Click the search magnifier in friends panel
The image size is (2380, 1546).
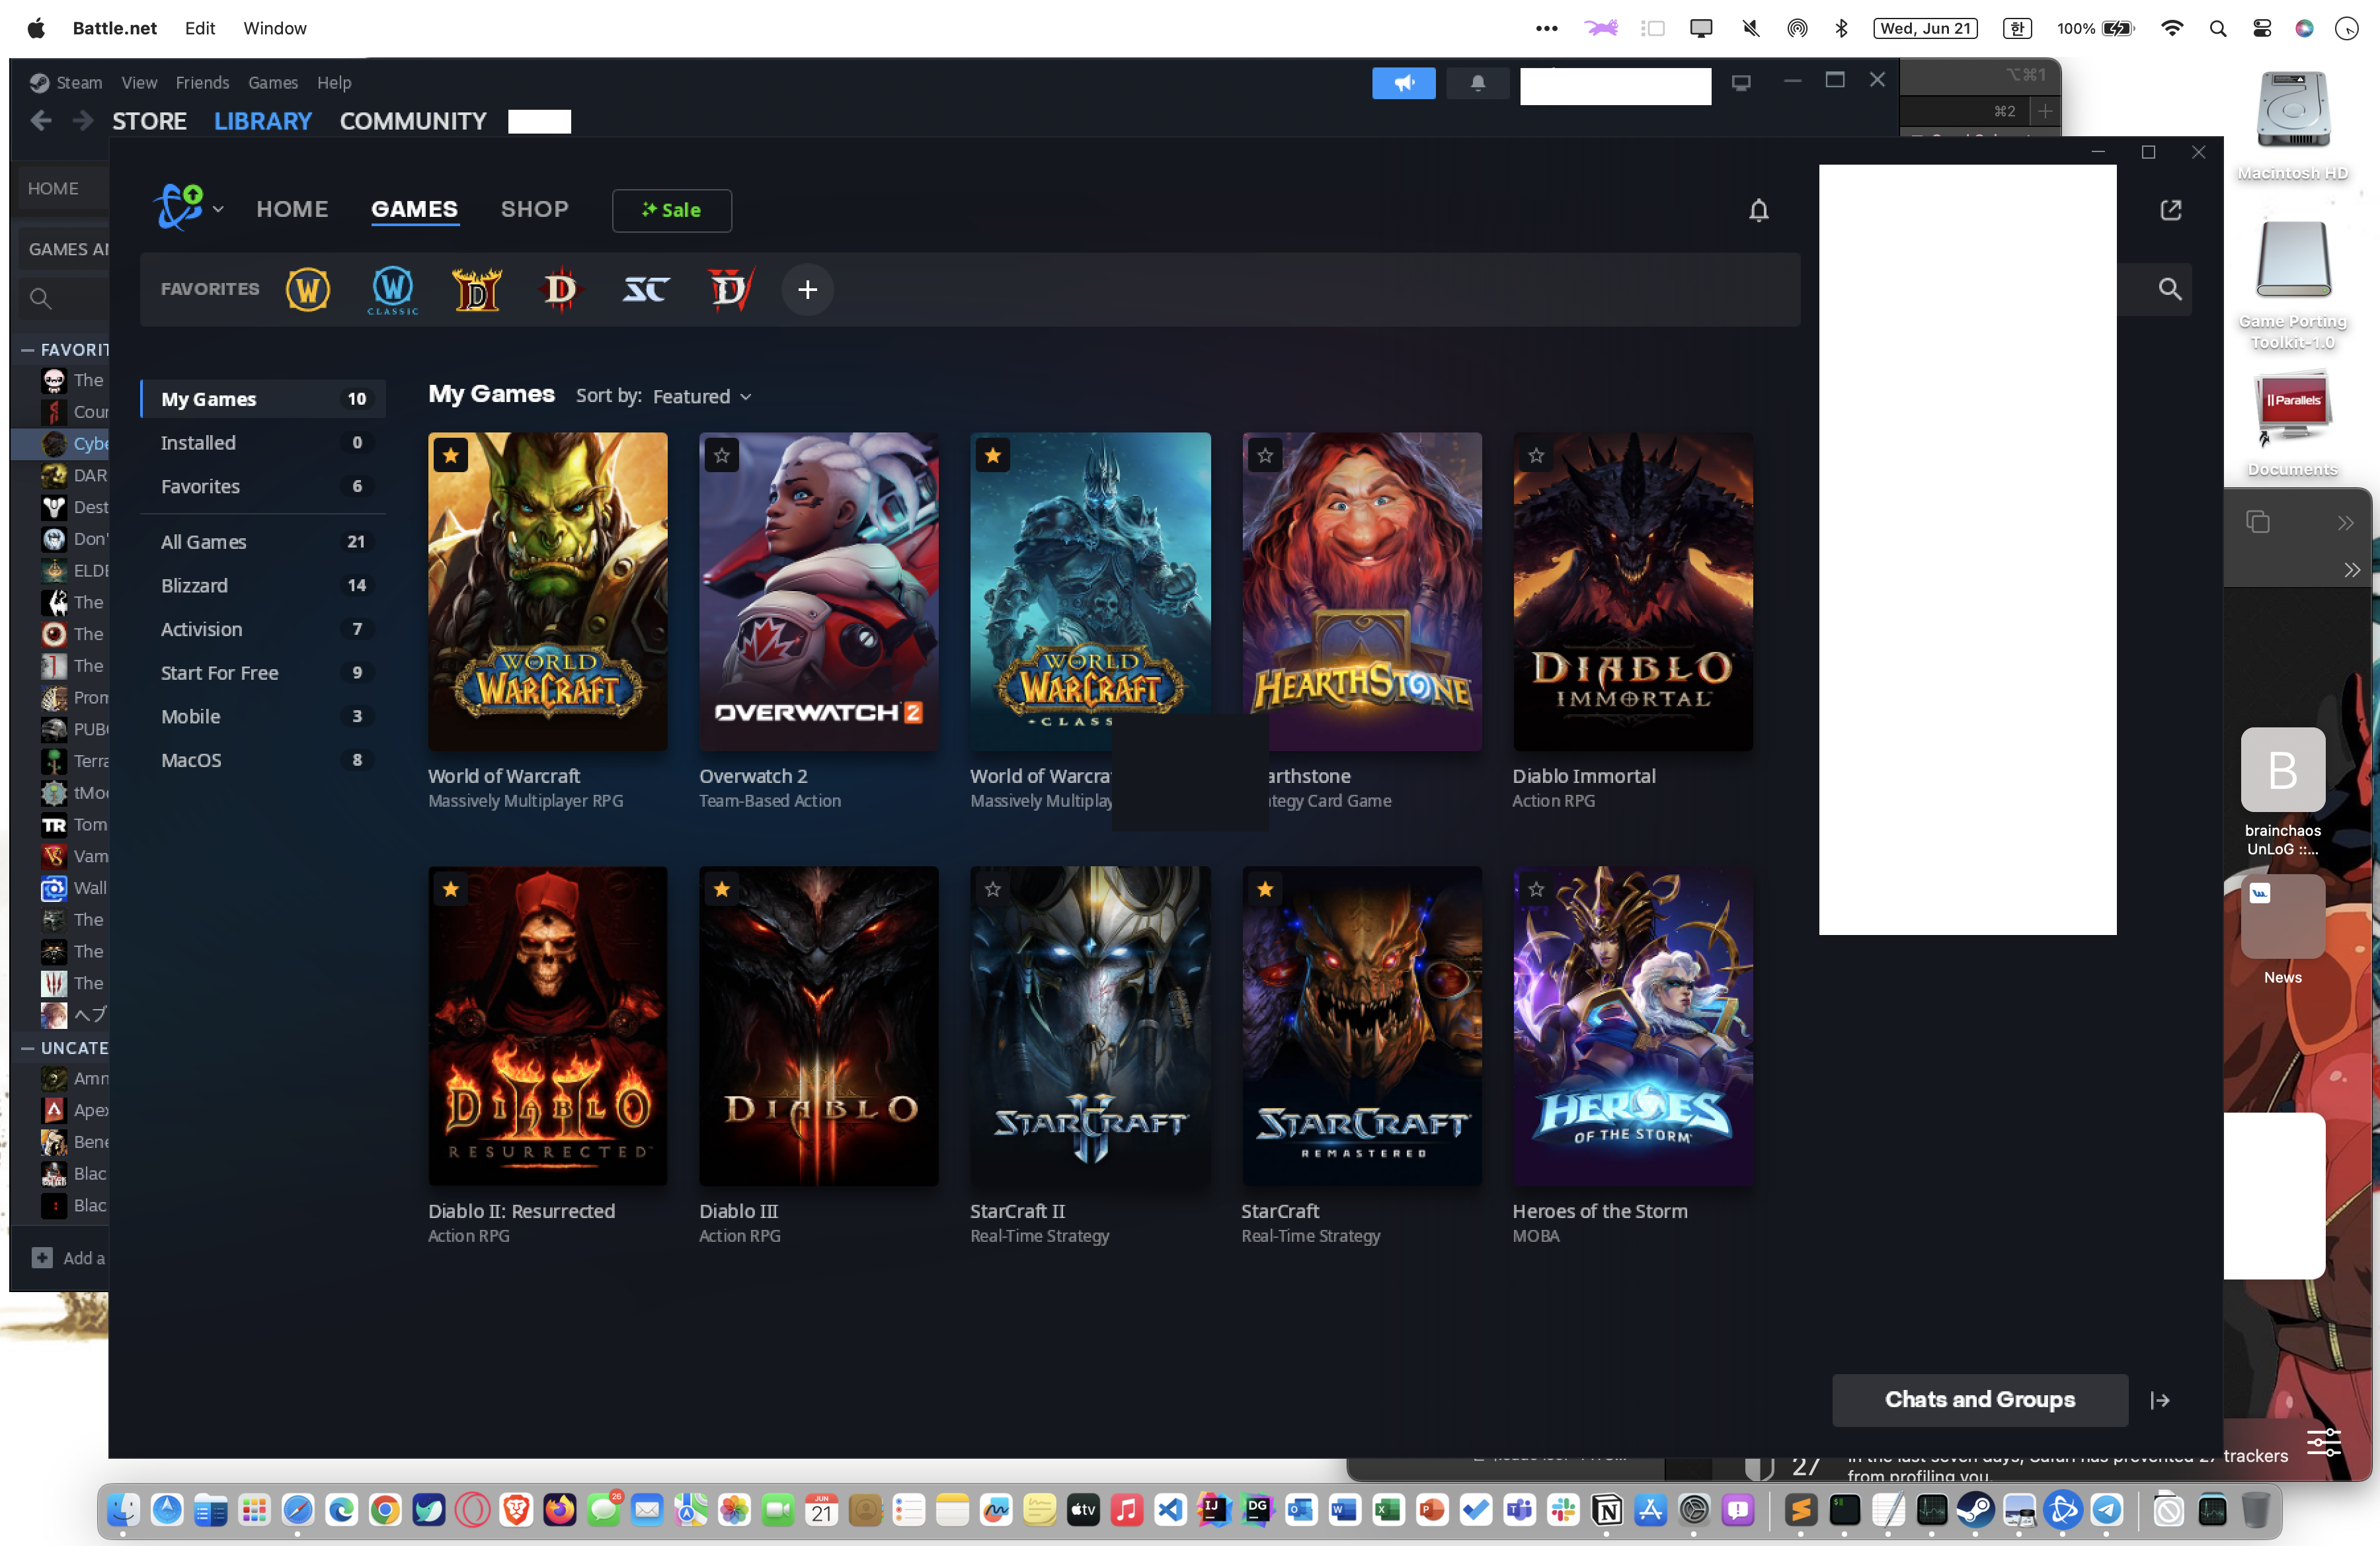pos(2169,290)
